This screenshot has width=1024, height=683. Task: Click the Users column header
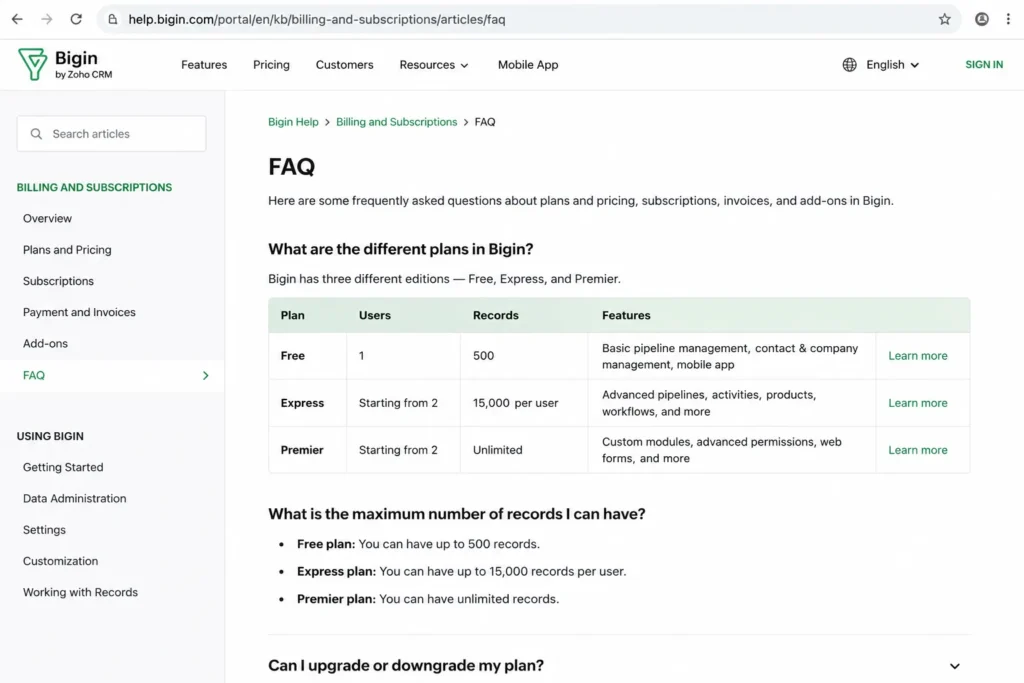click(x=374, y=315)
